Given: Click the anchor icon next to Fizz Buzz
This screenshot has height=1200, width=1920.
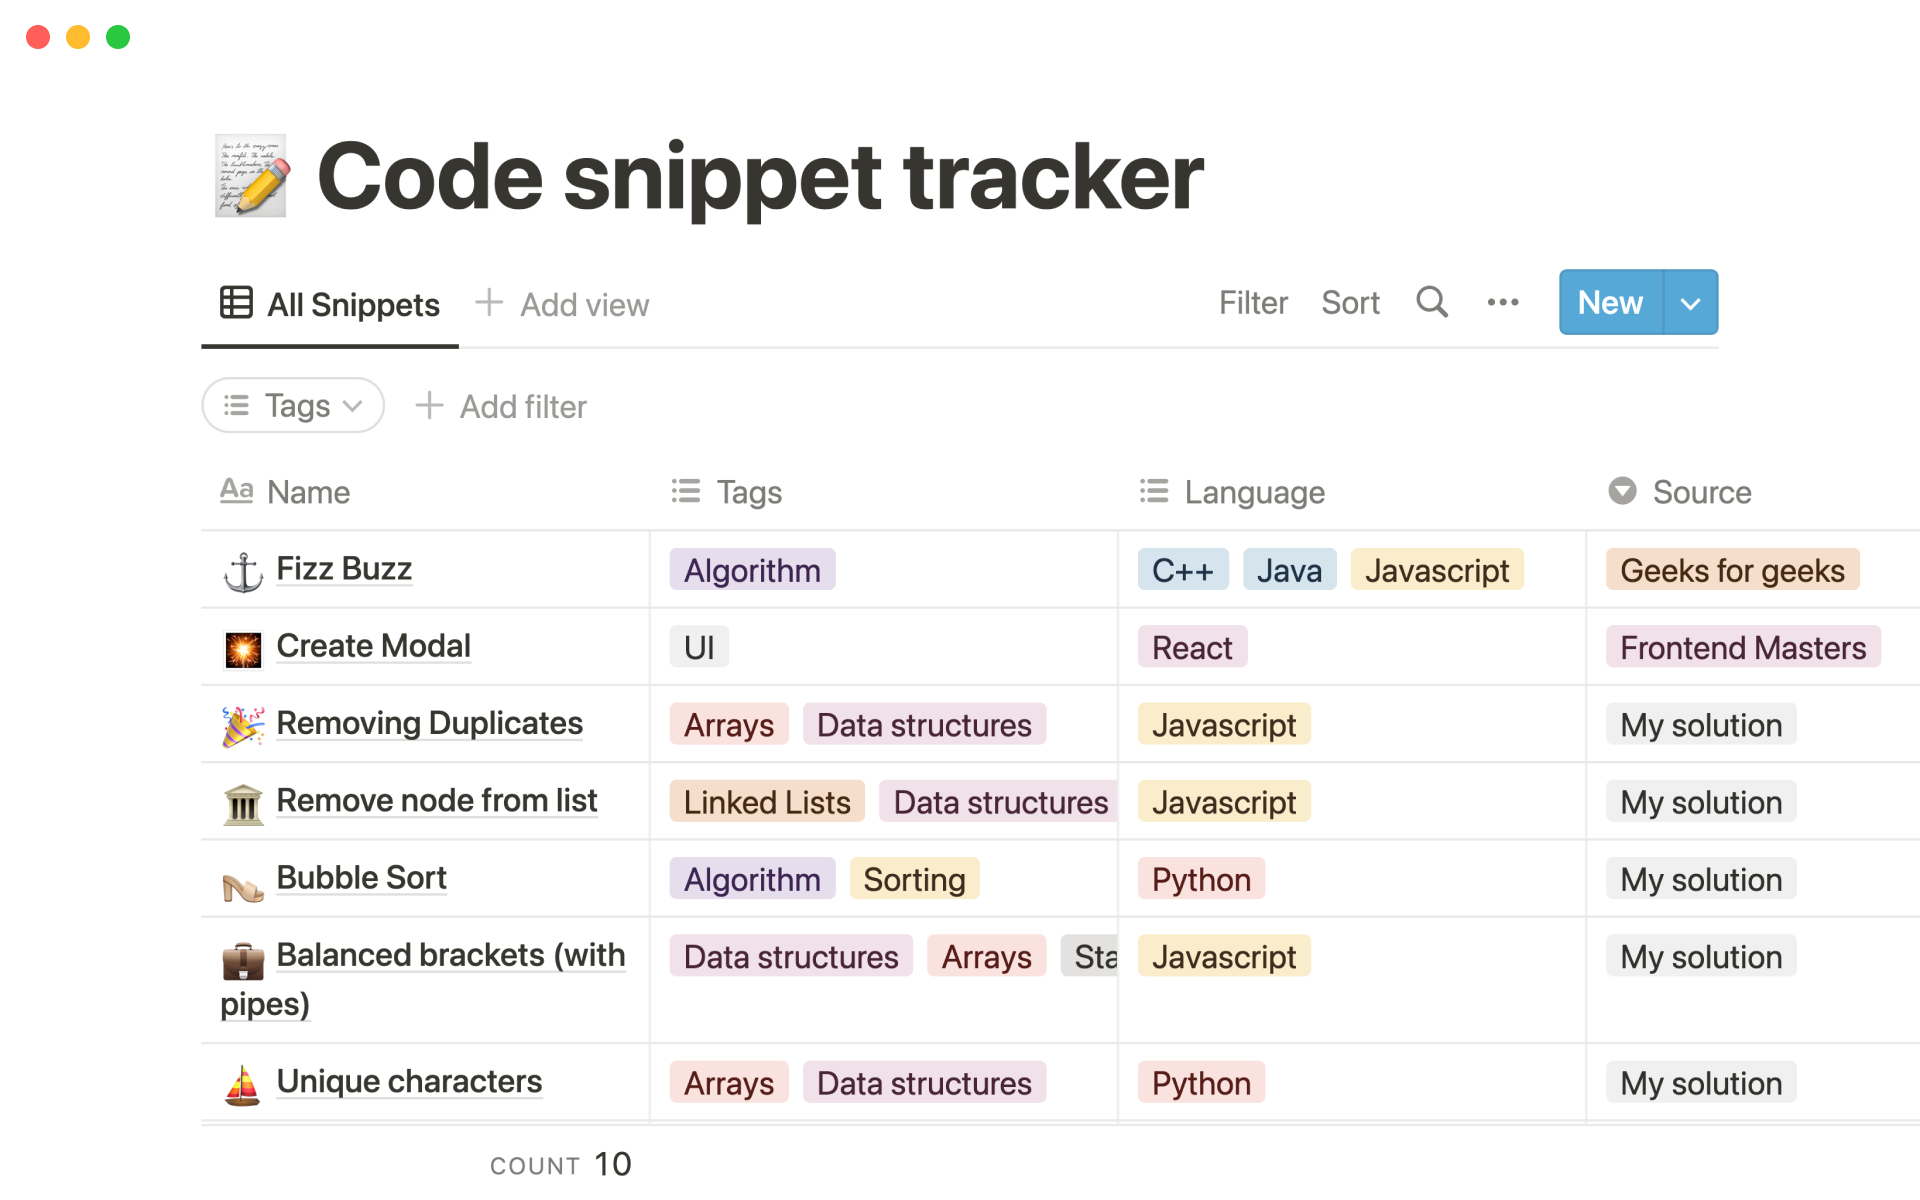Looking at the screenshot, I should pos(243,572).
